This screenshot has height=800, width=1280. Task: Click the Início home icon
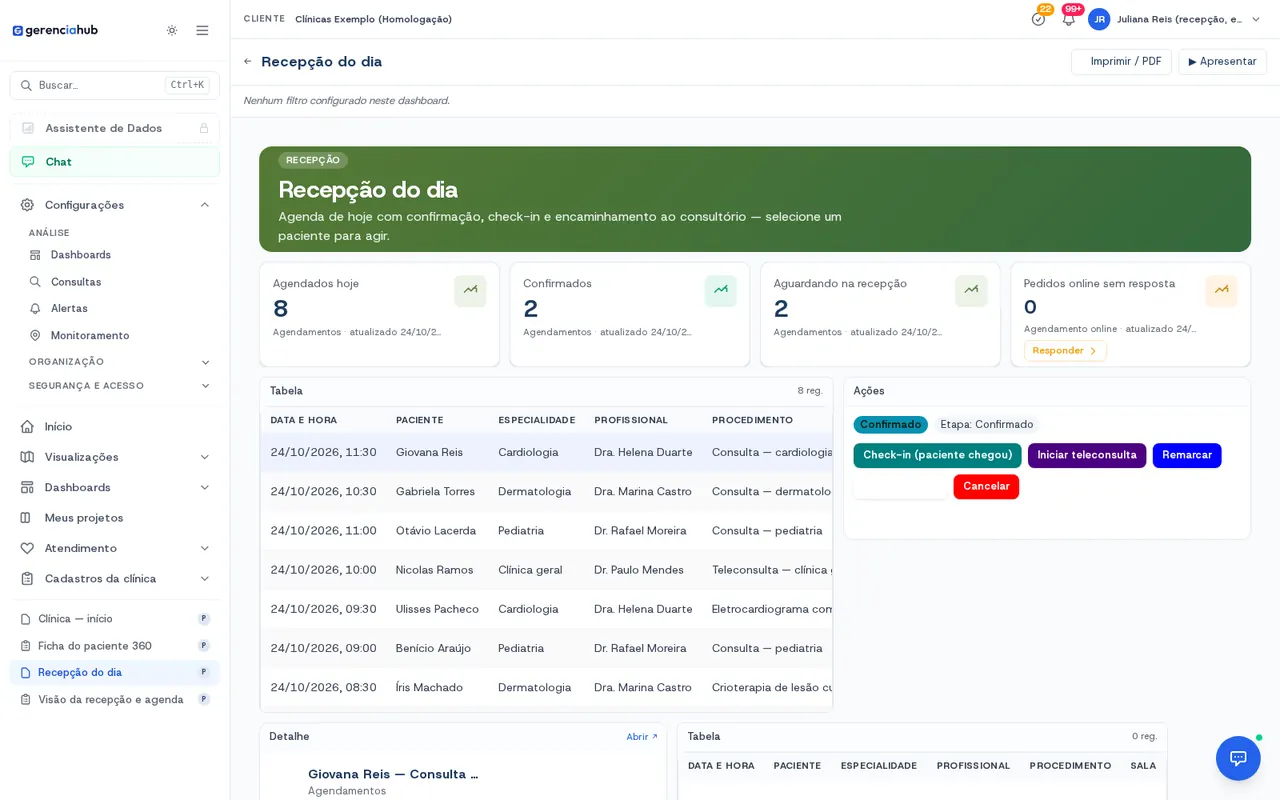tap(27, 426)
